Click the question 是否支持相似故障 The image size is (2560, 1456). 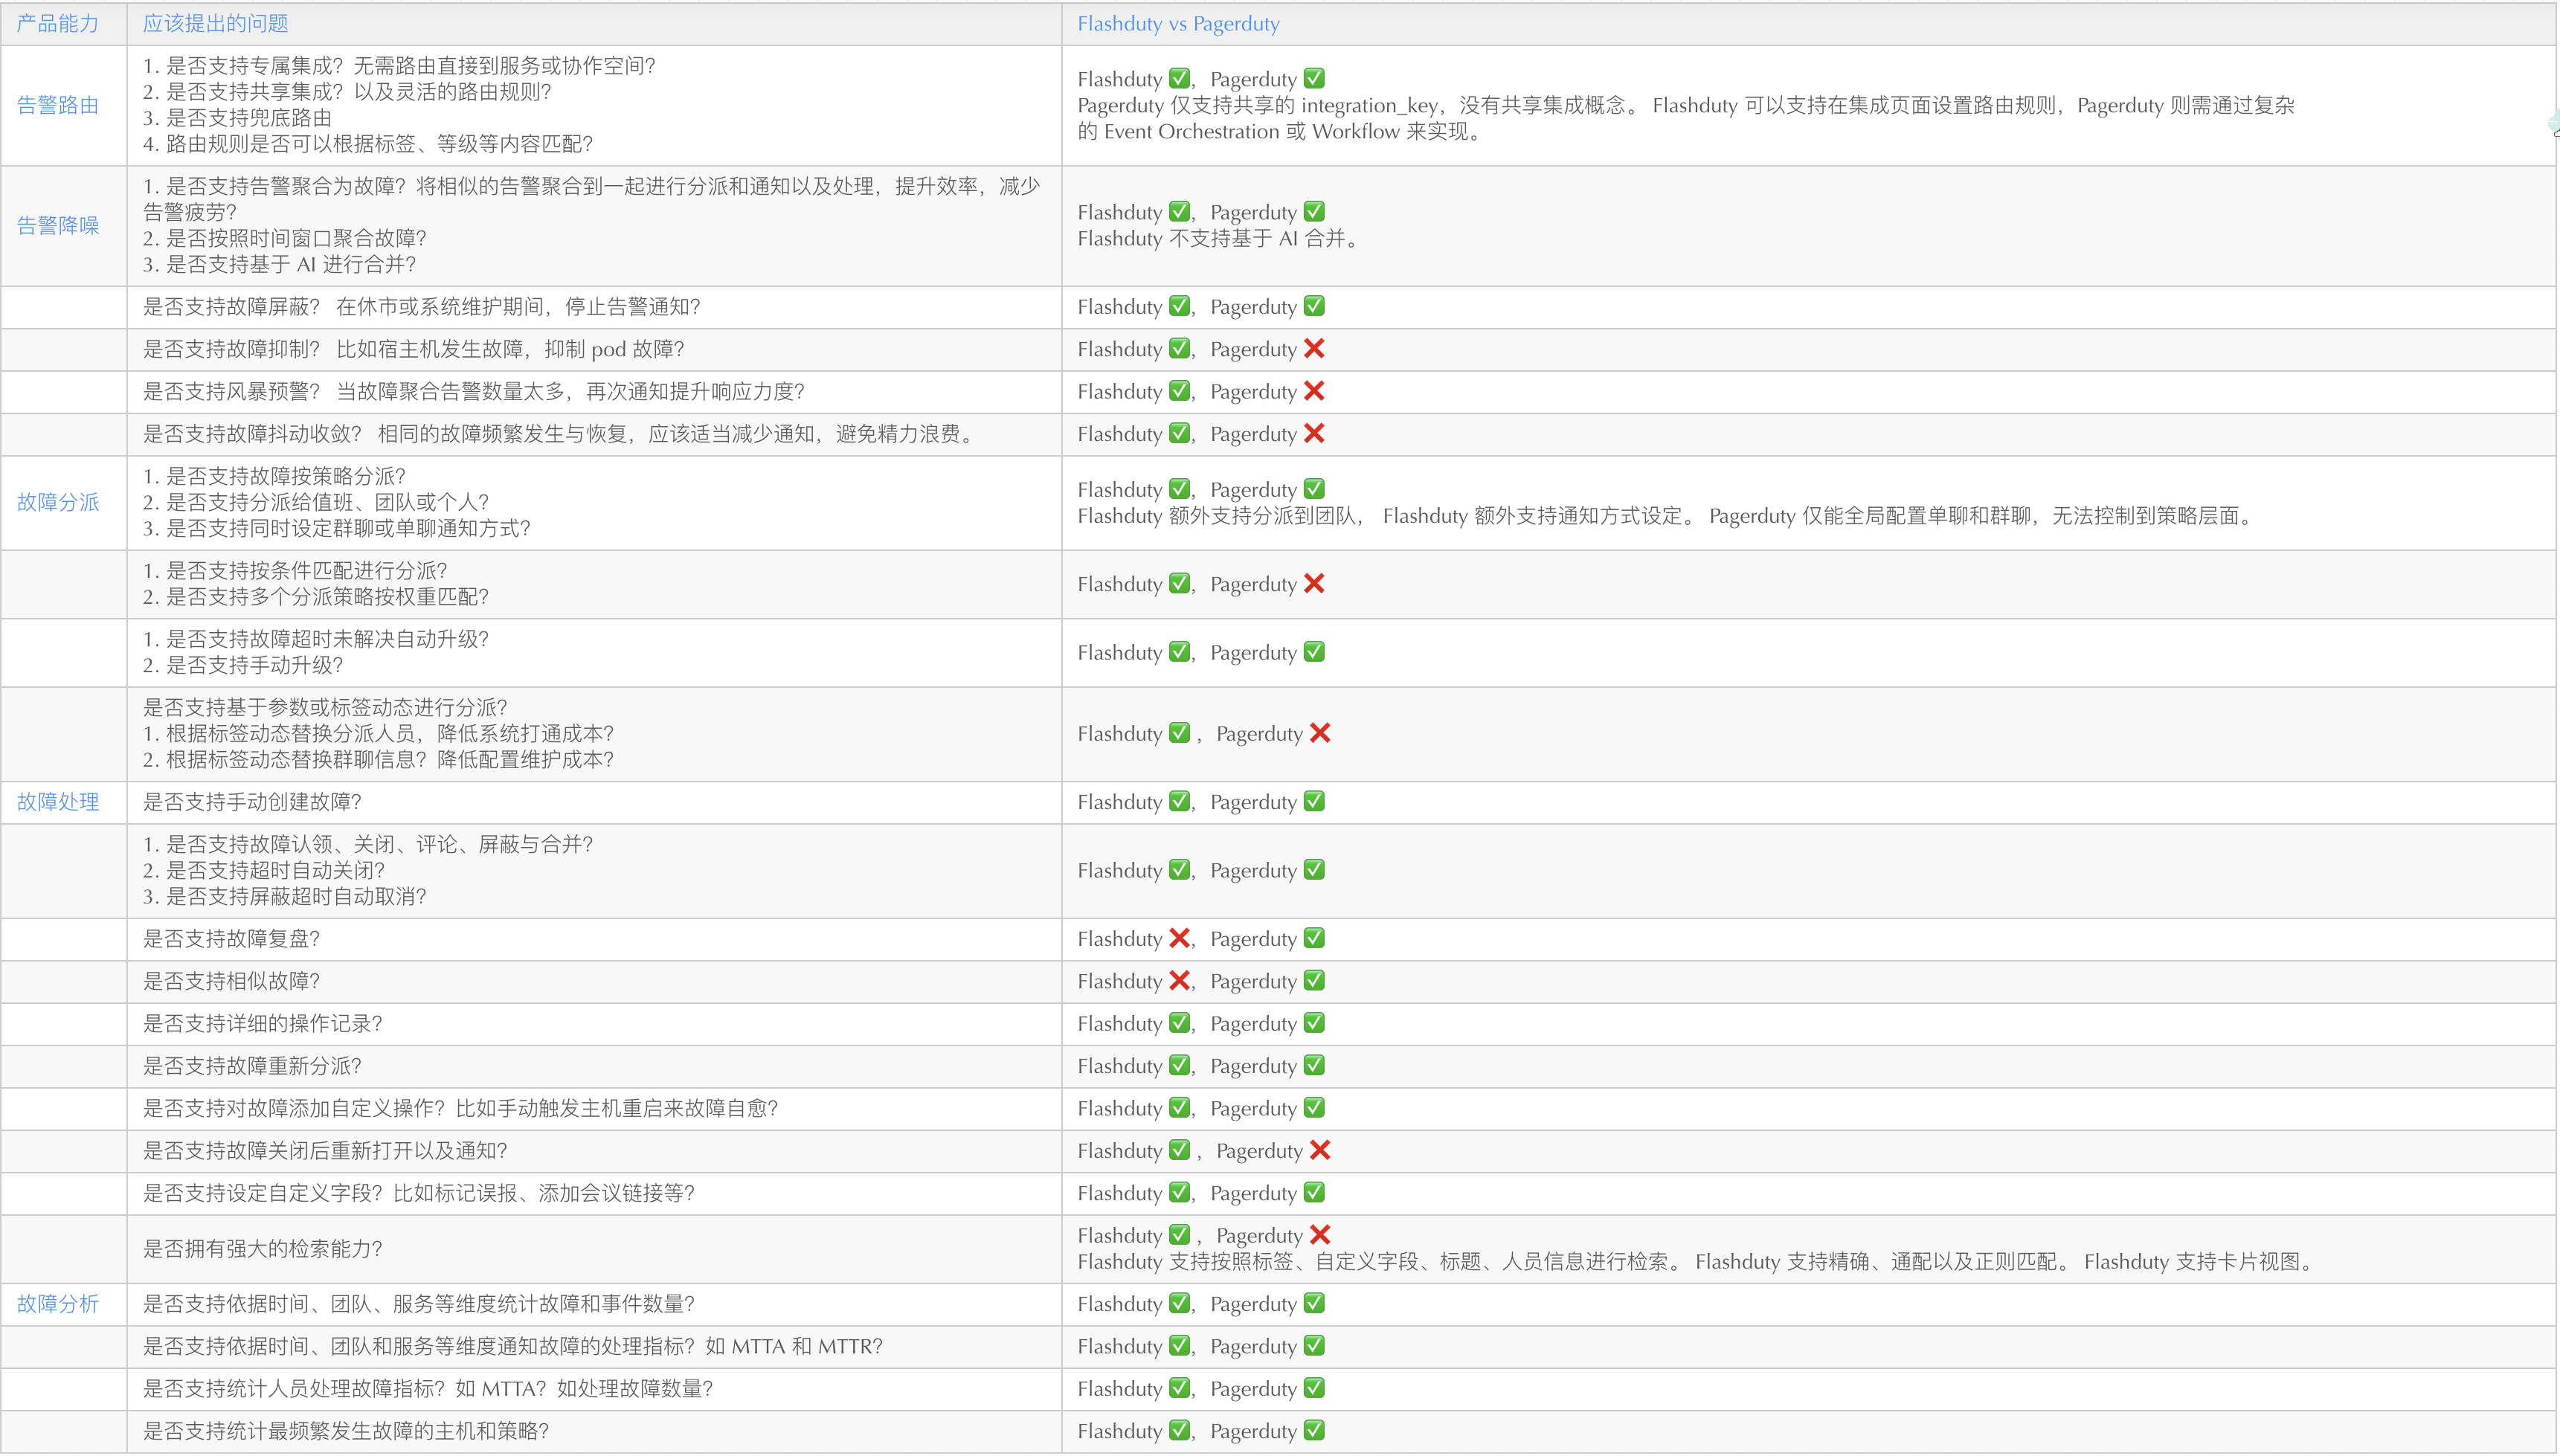[x=232, y=981]
